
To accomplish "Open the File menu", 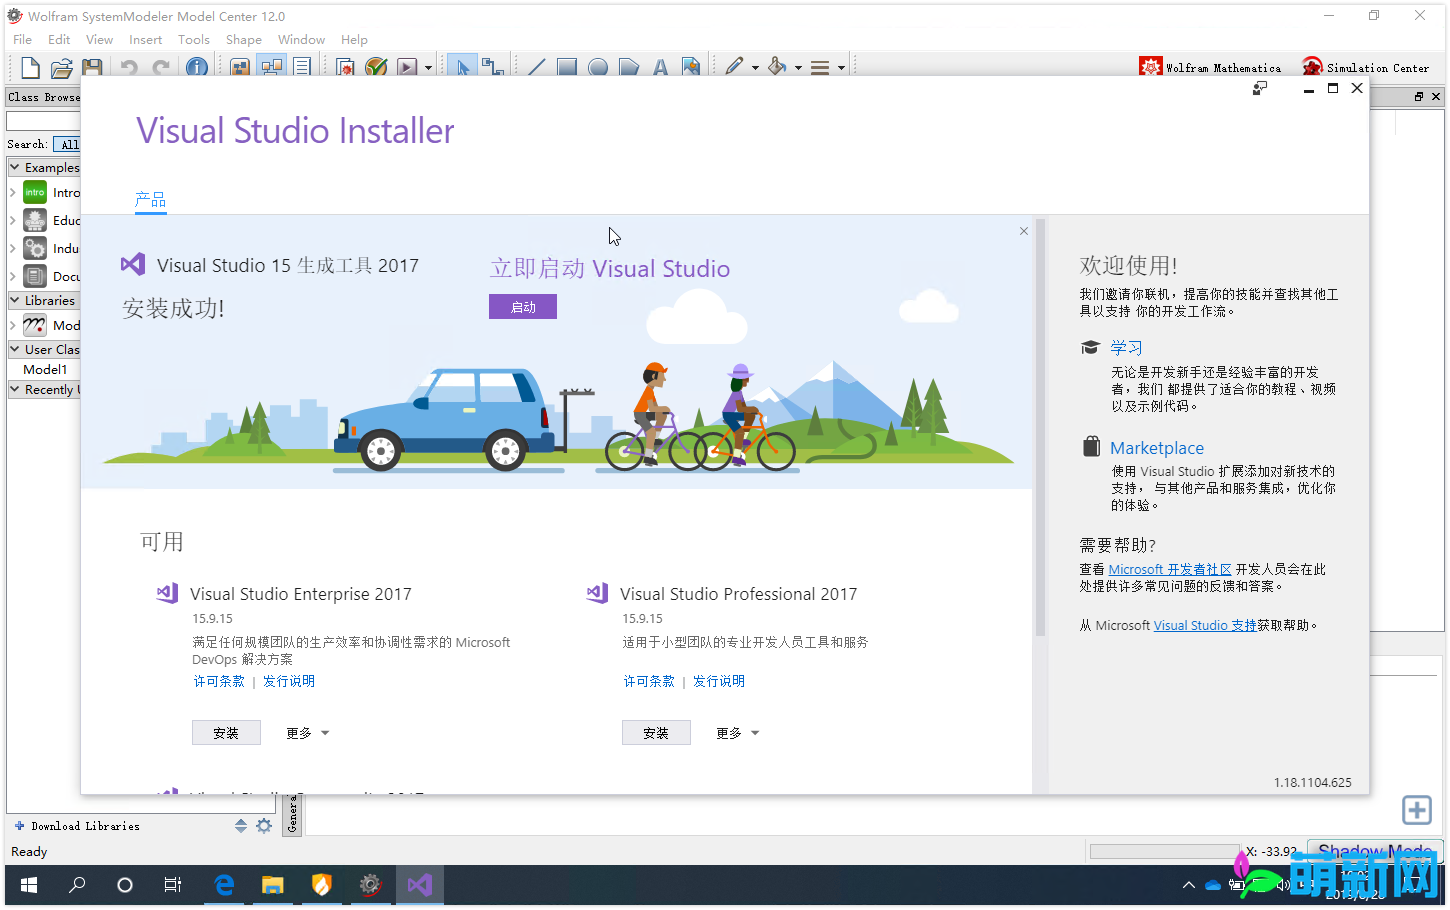I will click(22, 39).
